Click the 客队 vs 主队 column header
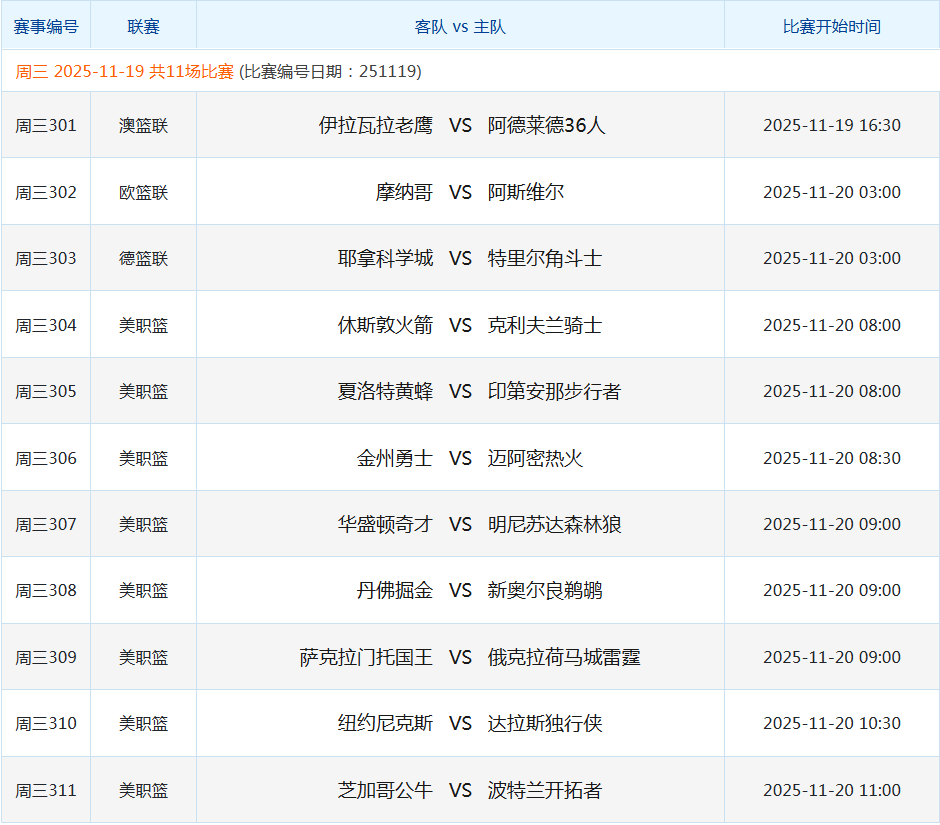The width and height of the screenshot is (940, 825). tap(460, 27)
